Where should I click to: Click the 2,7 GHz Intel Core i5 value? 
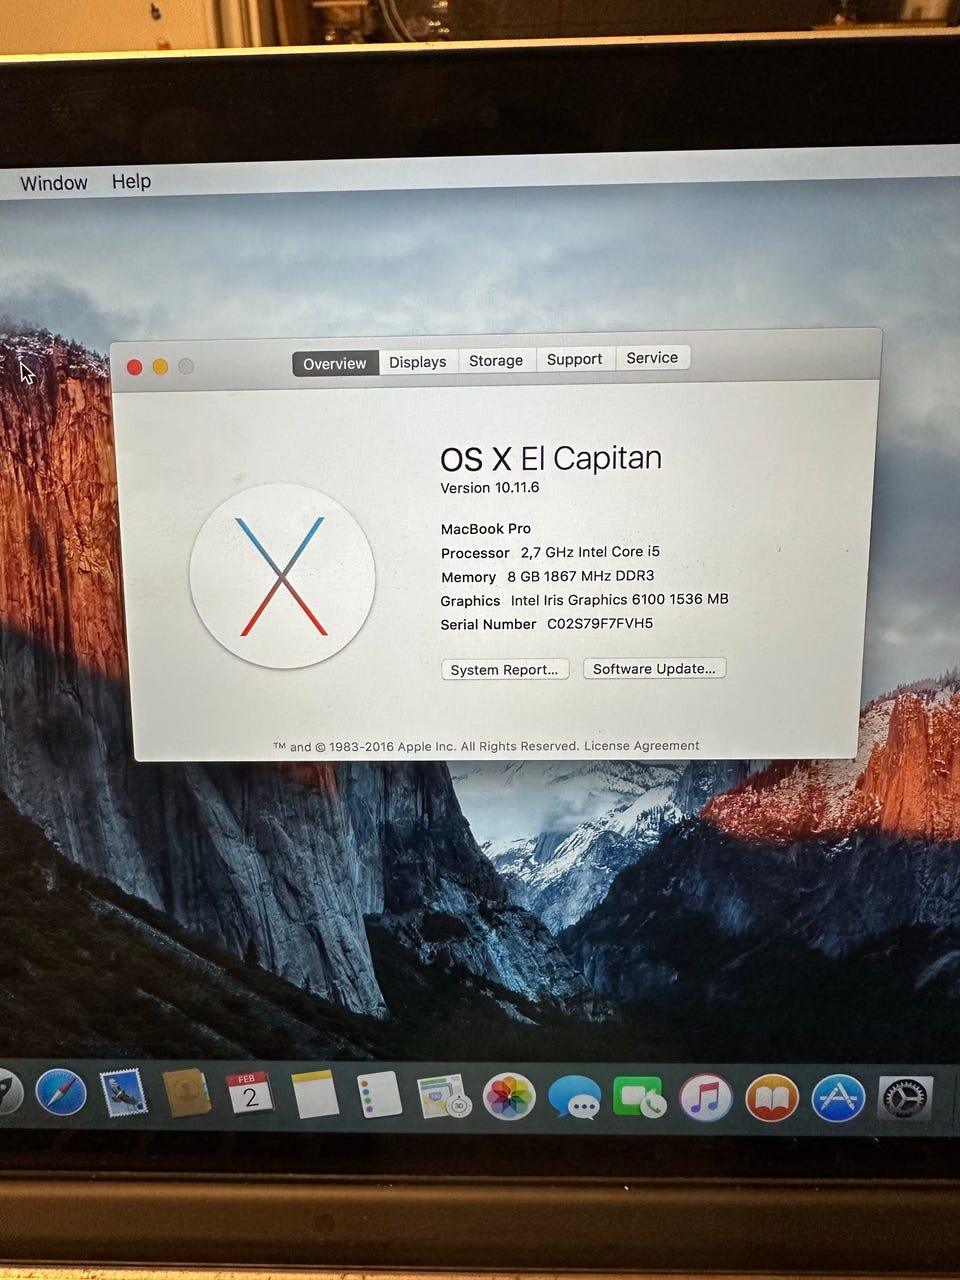(590, 551)
